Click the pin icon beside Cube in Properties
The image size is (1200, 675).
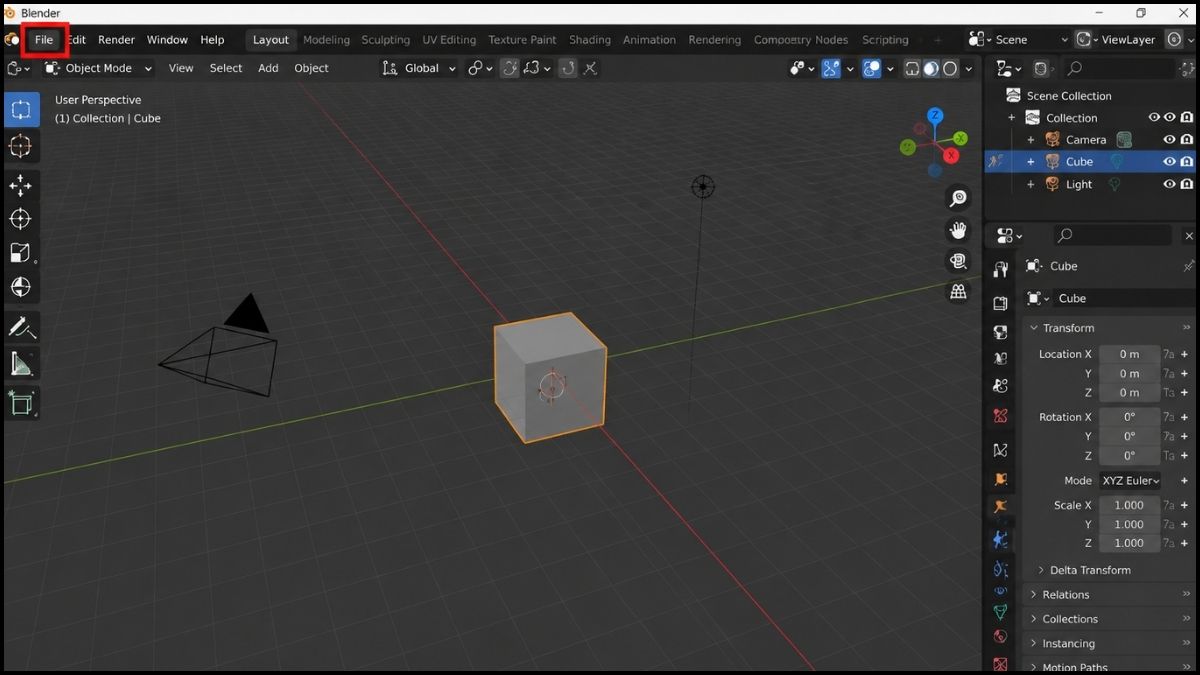(1188, 266)
